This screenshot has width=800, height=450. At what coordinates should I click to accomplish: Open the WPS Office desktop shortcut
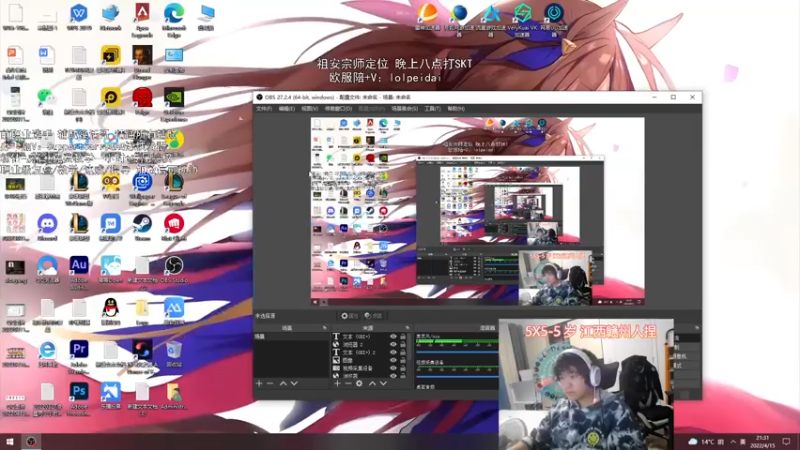pos(79,17)
